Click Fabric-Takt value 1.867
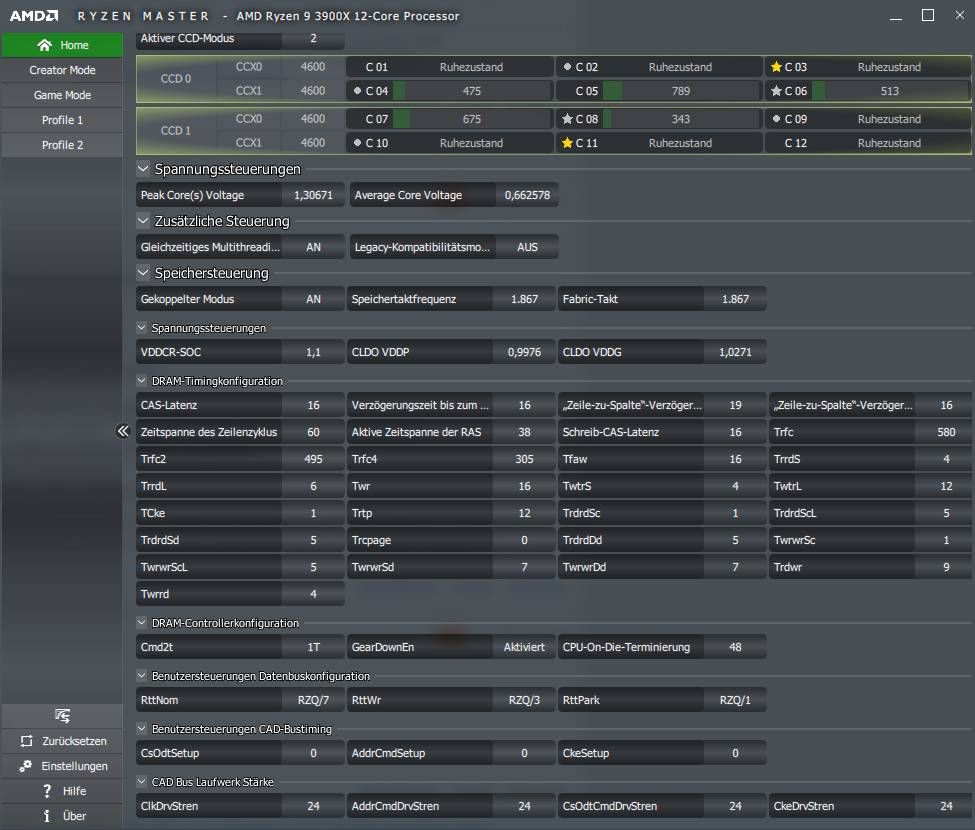Viewport: 975px width, 830px height. point(735,299)
